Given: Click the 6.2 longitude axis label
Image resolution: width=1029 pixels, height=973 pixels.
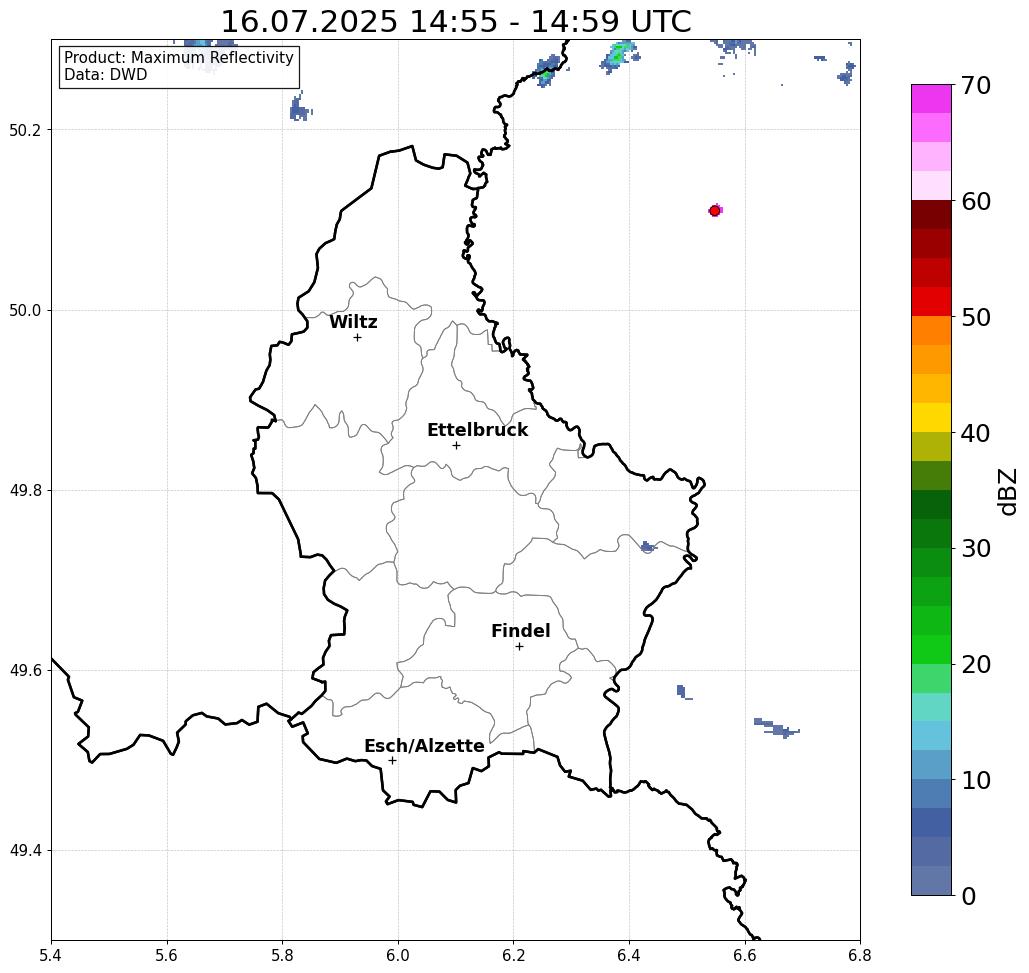Looking at the screenshot, I should coord(514,955).
